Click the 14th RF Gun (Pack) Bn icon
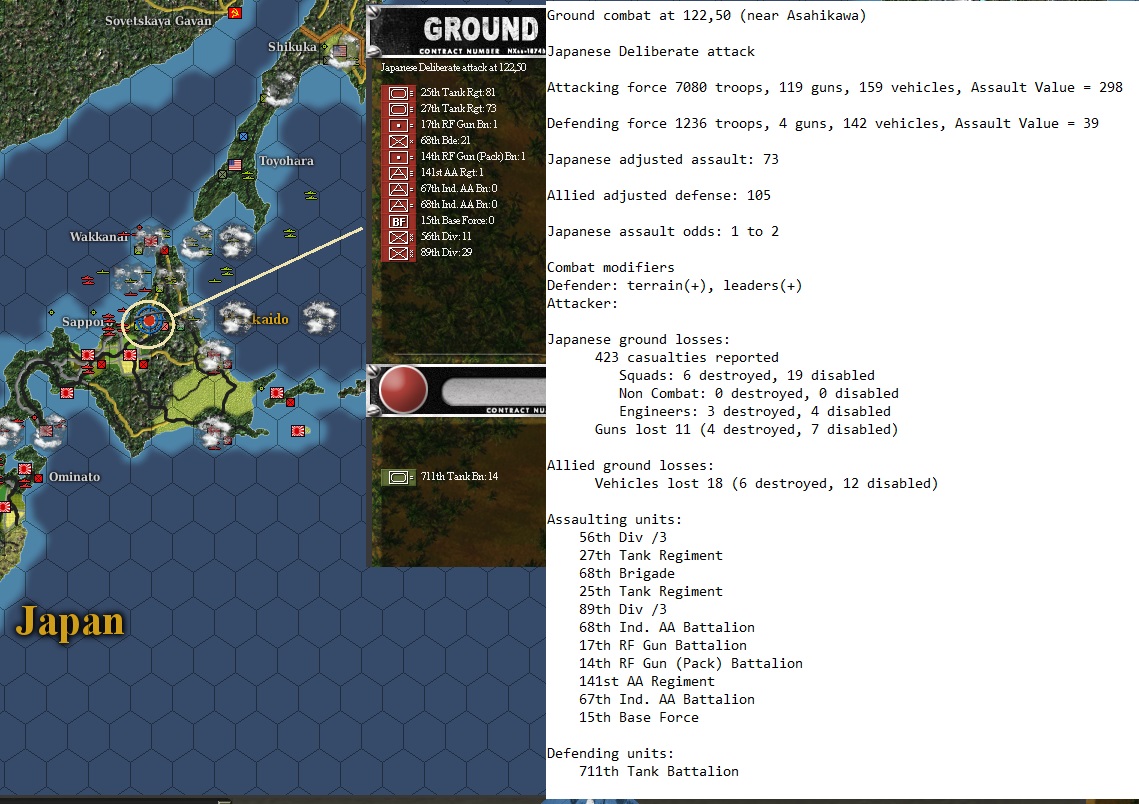1139x804 pixels. point(398,157)
